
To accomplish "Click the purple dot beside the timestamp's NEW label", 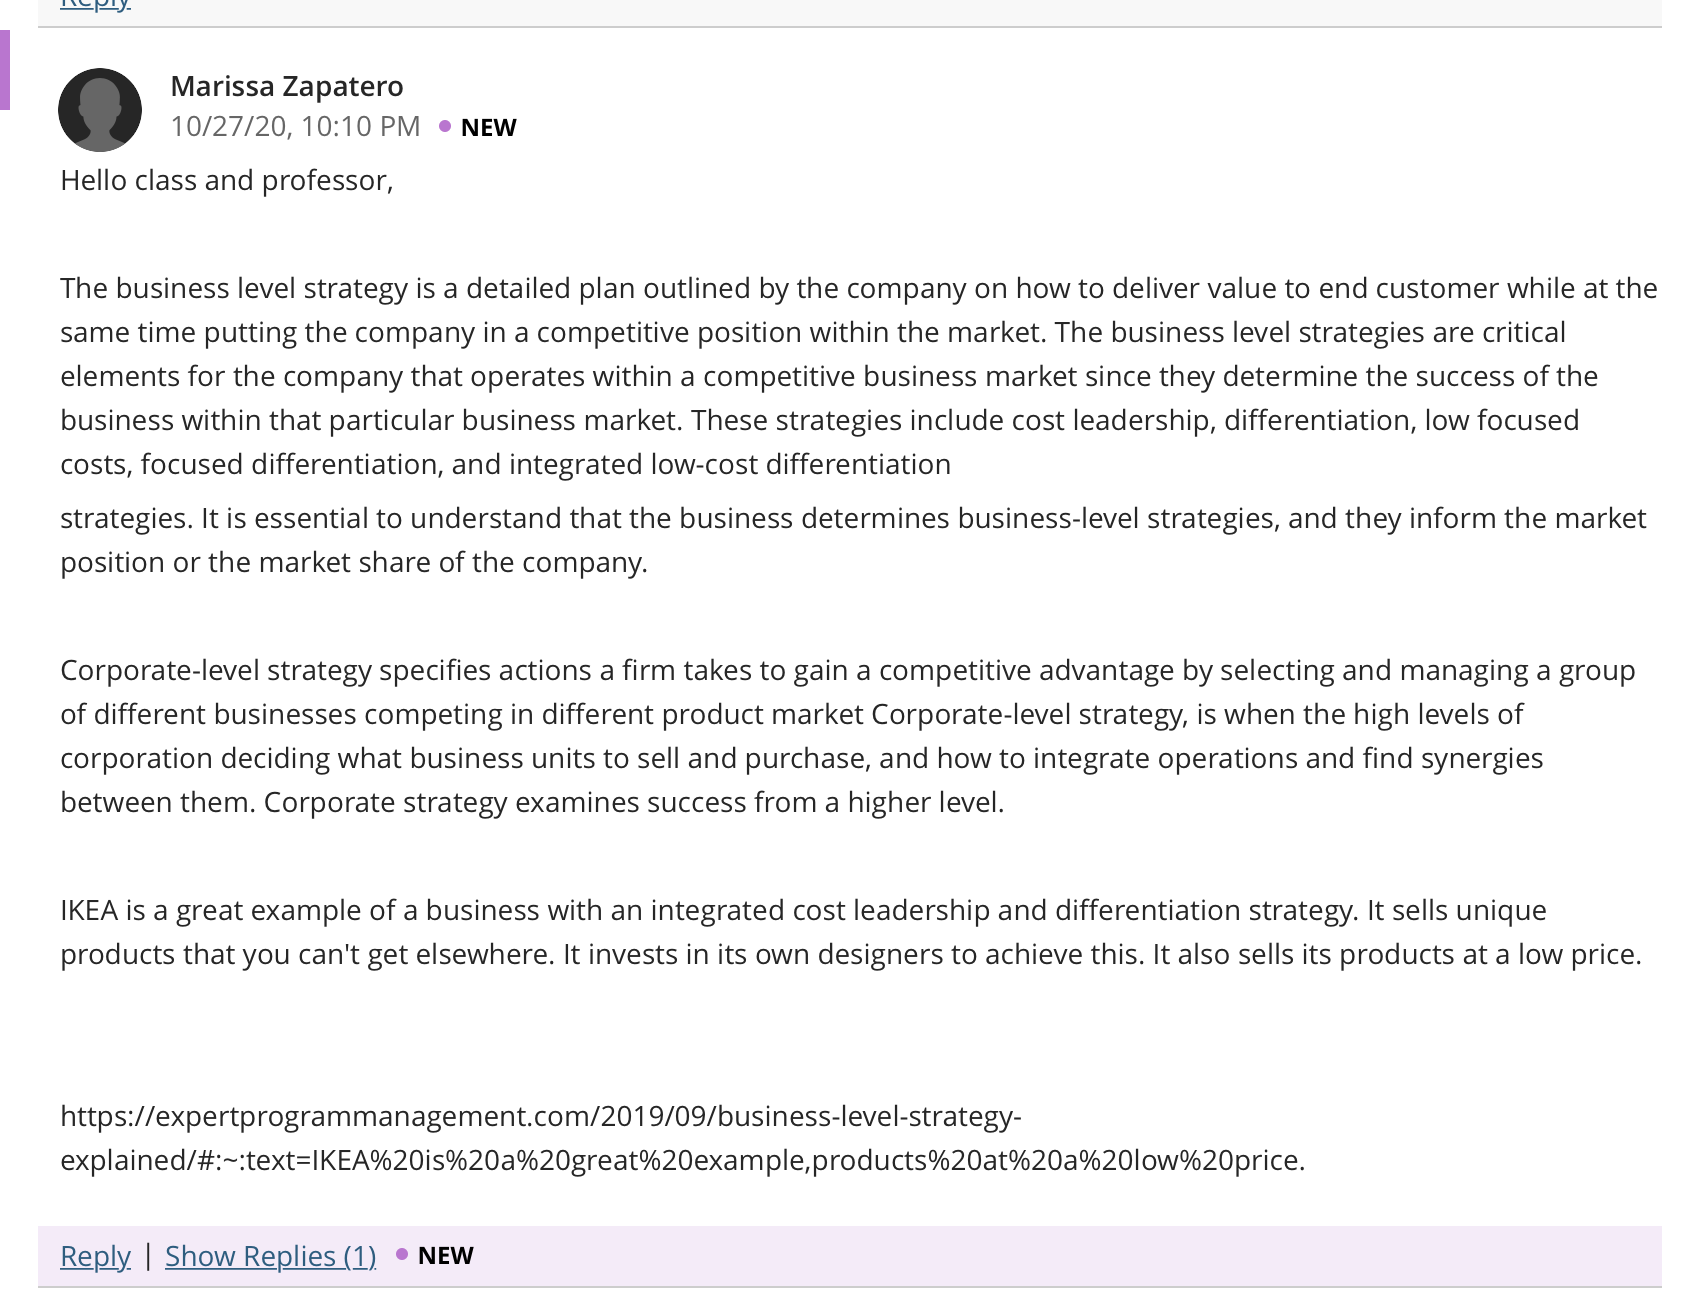I will [445, 126].
